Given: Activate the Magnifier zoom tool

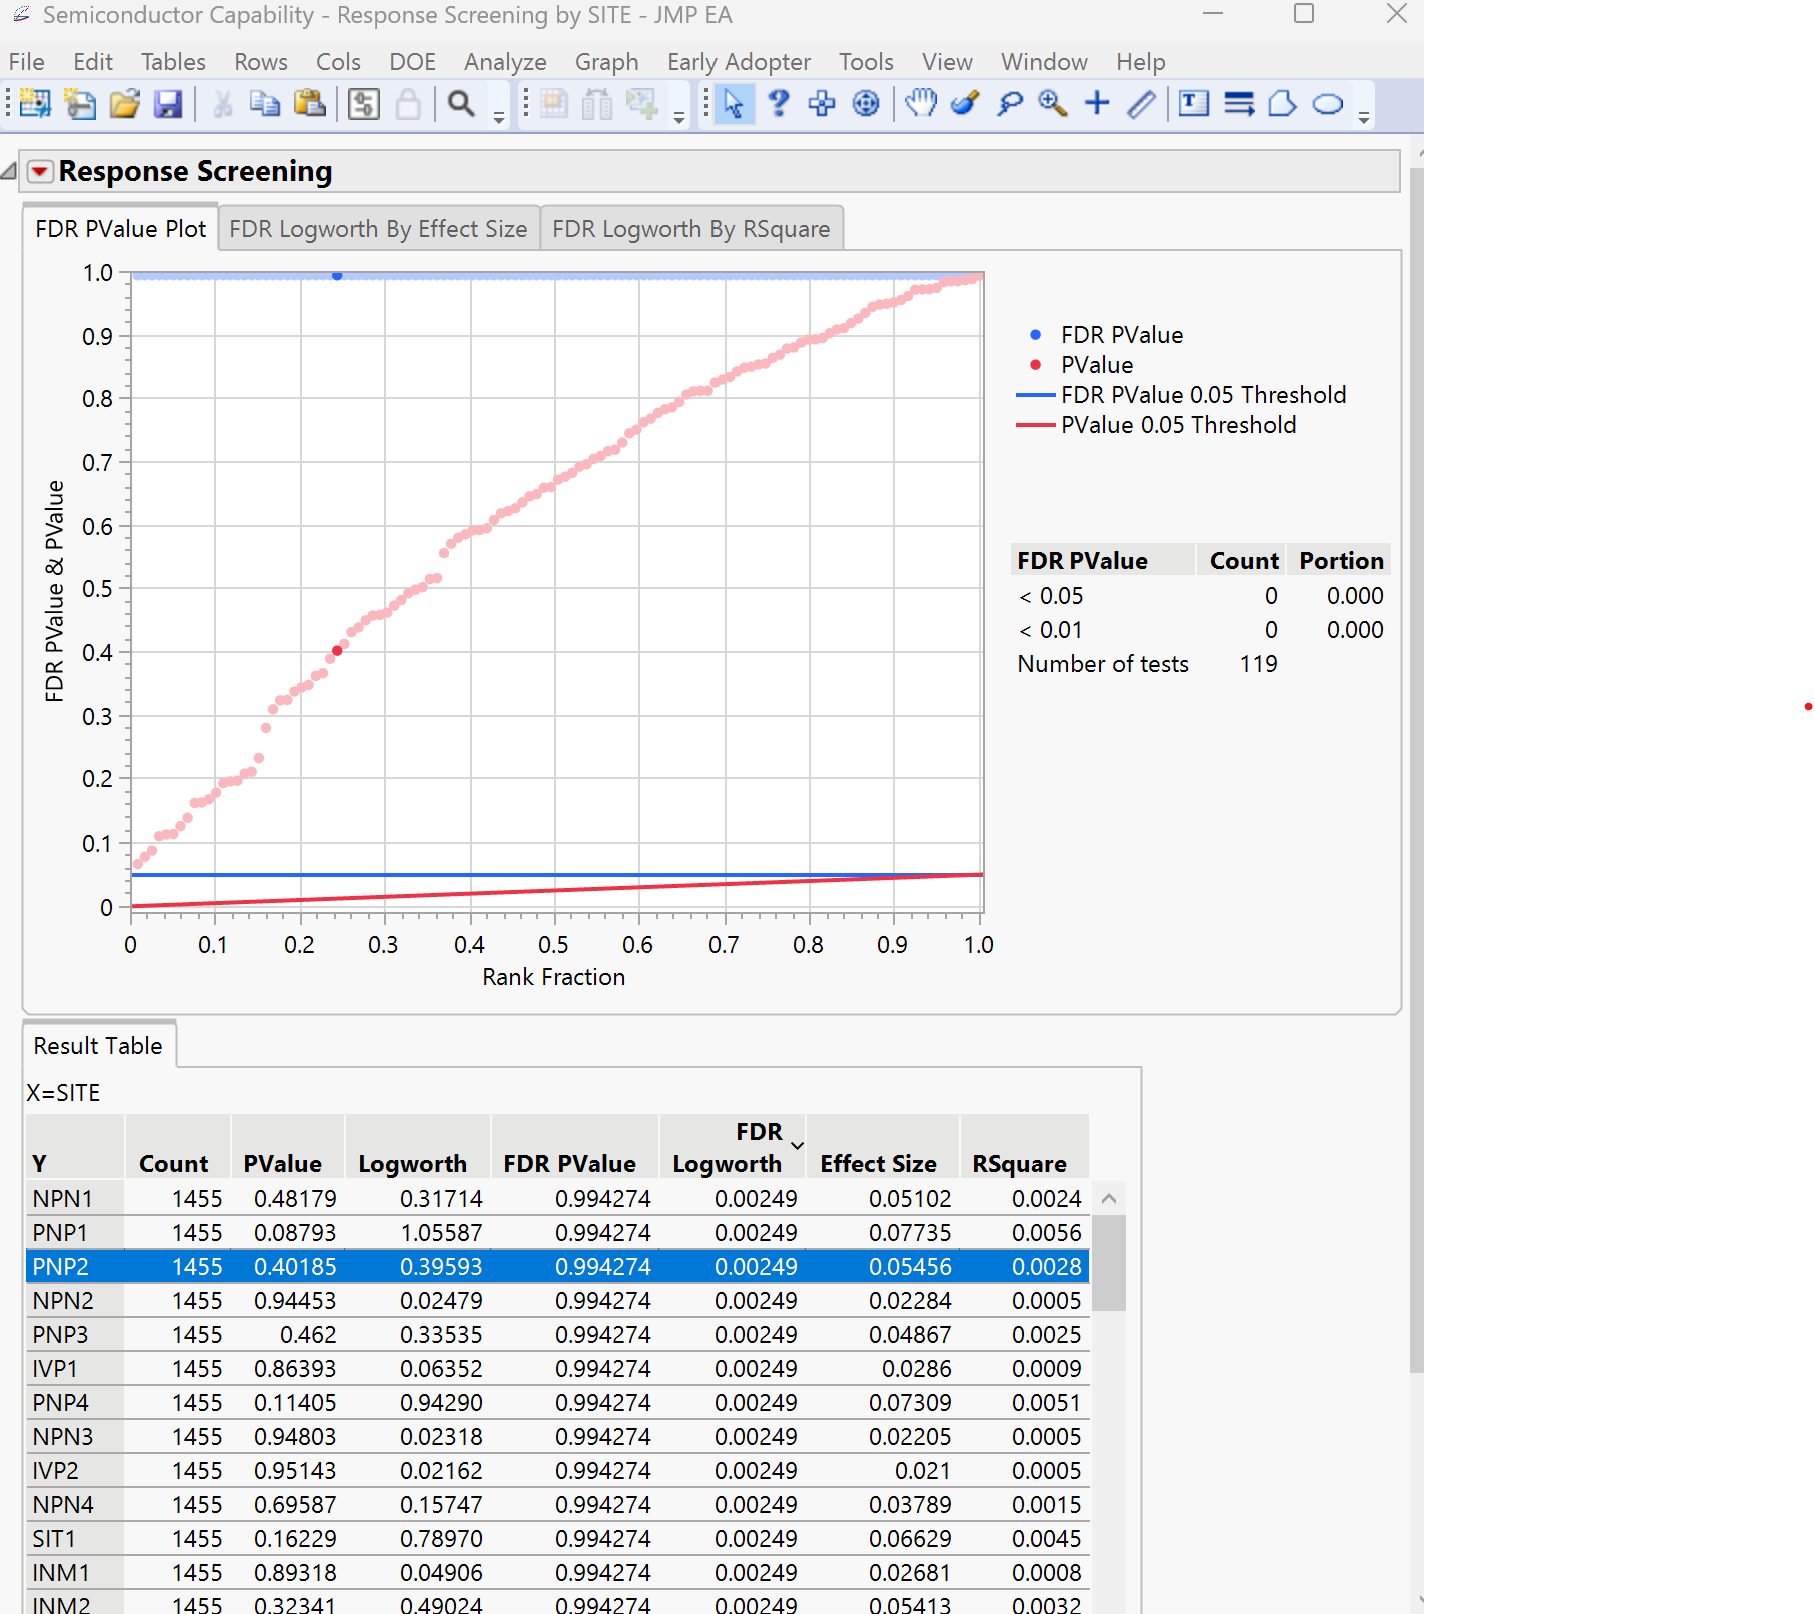Looking at the screenshot, I should point(1053,104).
